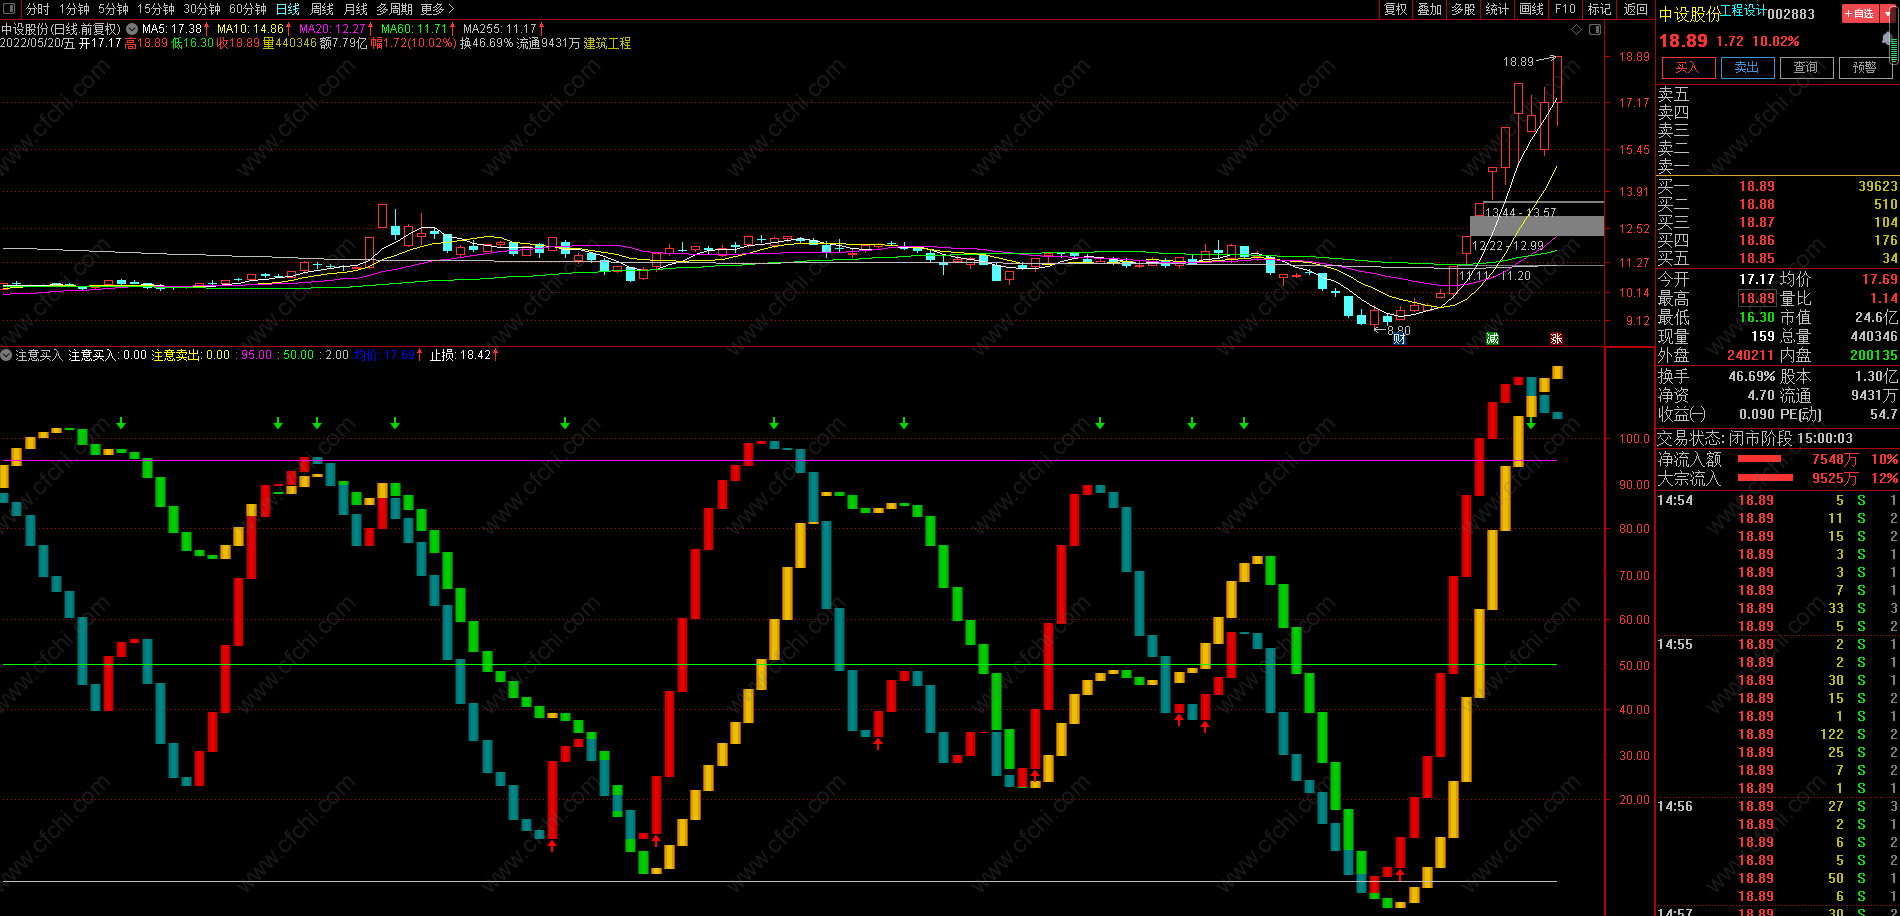This screenshot has width=1900, height=916.
Task: Open the 自选 dropdown arrow
Action: click(1887, 13)
